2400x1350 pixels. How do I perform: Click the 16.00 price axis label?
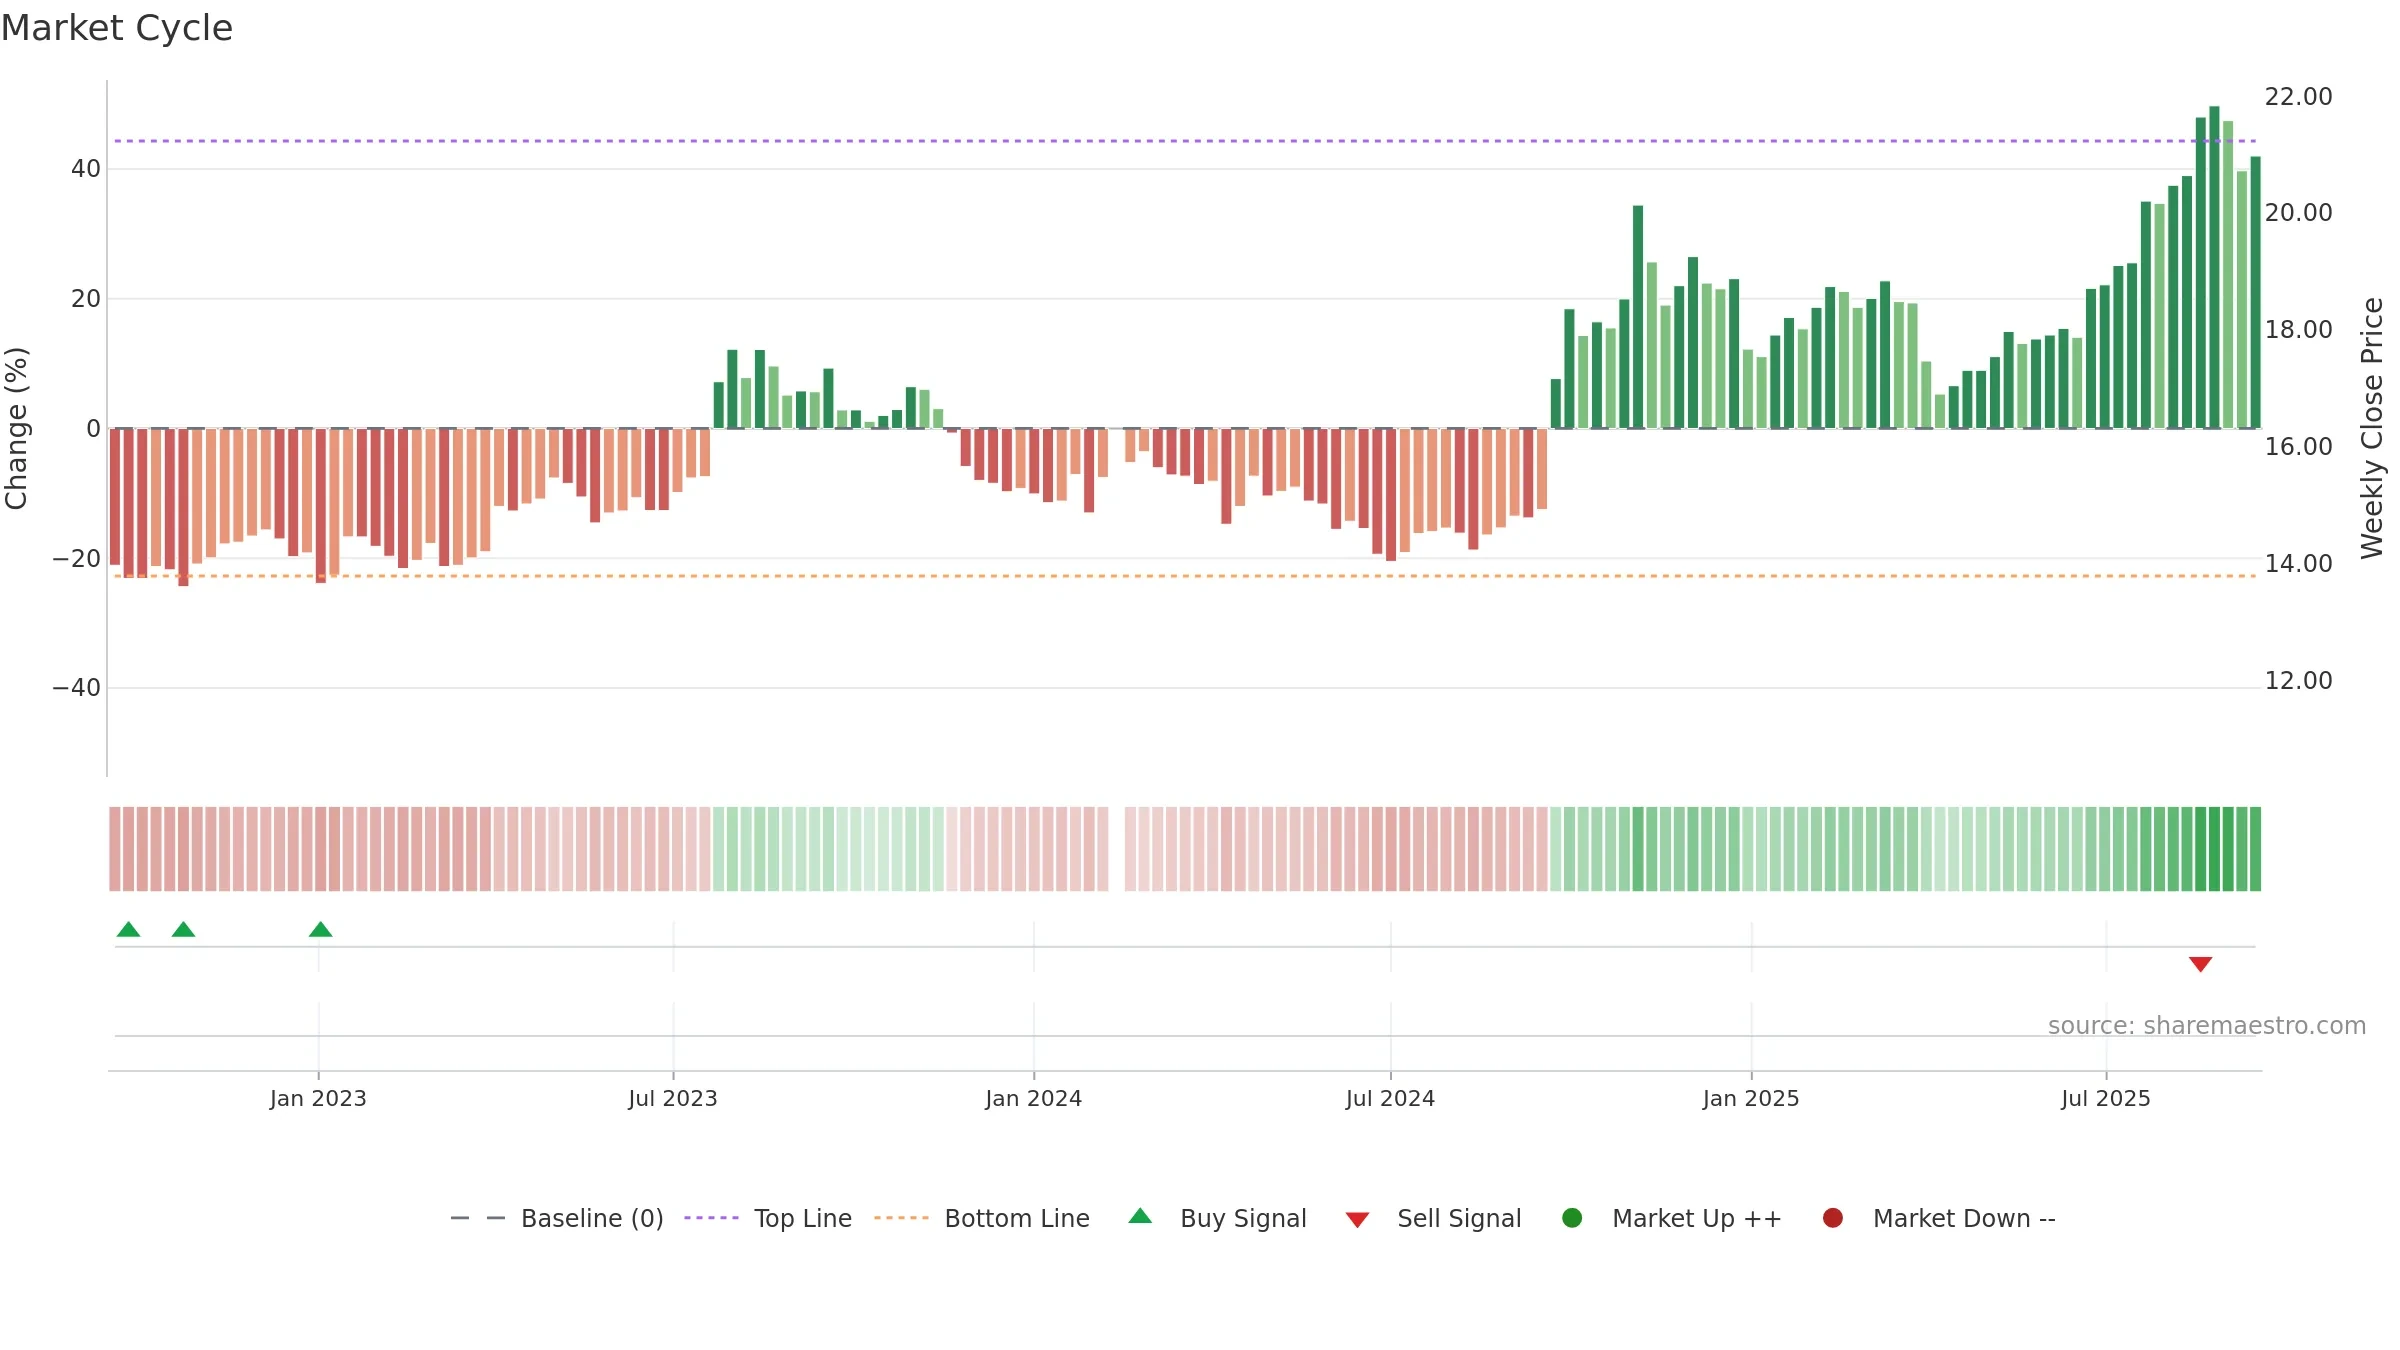click(x=2298, y=446)
